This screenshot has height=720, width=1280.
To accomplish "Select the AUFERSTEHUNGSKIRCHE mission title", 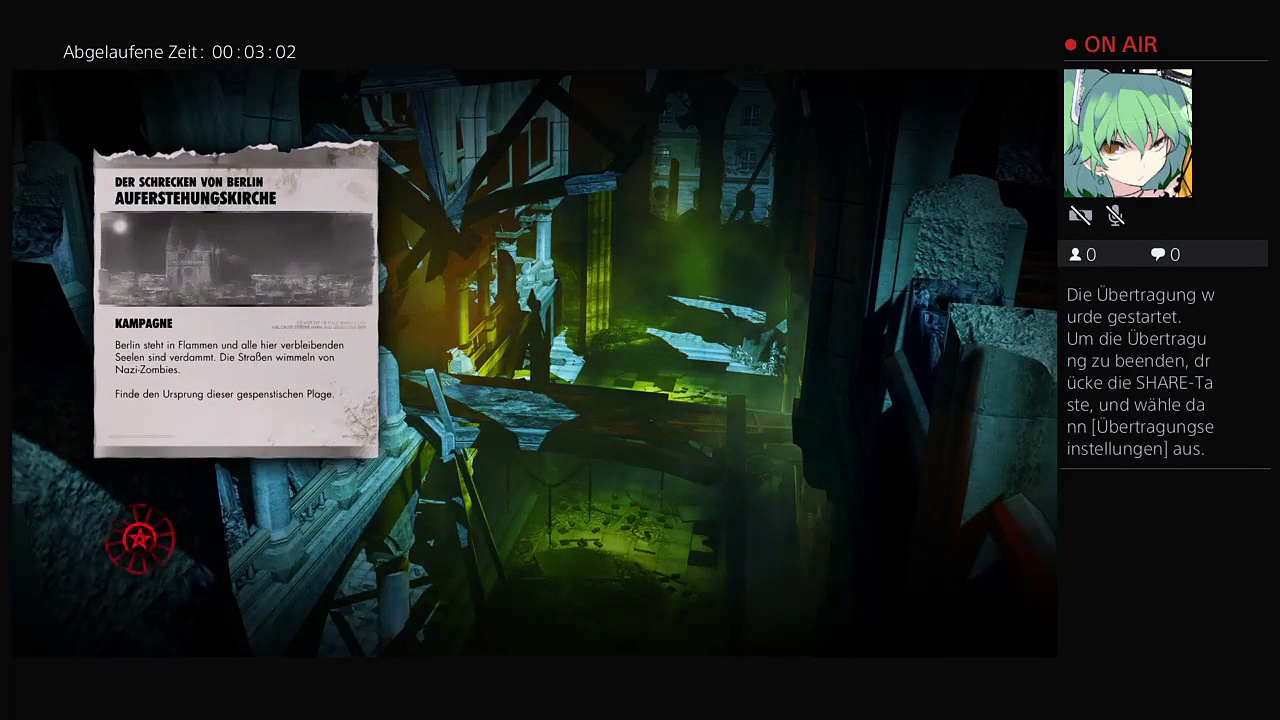I will coord(195,198).
